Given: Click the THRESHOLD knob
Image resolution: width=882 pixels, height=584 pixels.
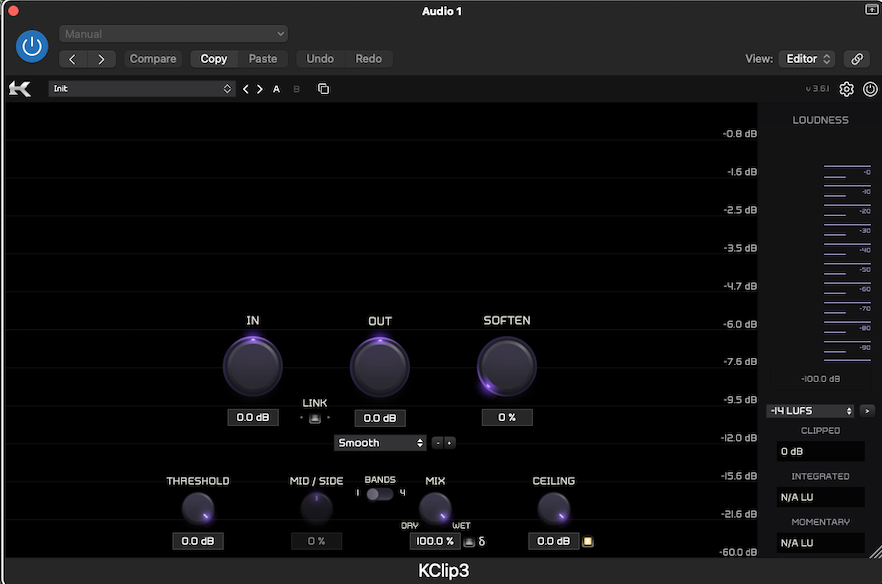Looking at the screenshot, I should 198,508.
